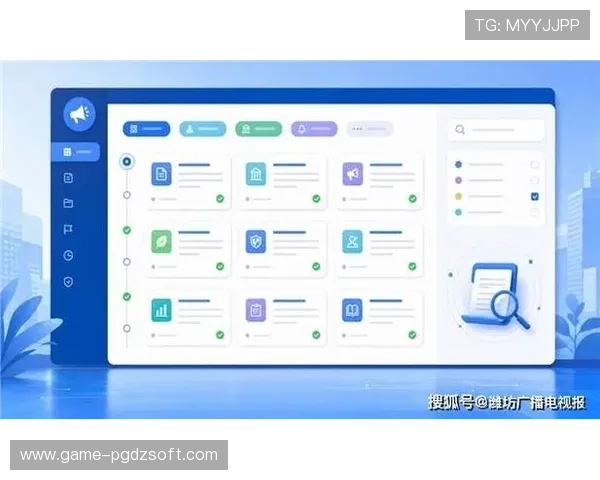The height and width of the screenshot is (480, 600).
Task: Select empty timeline circle beside document card
Action: click(x=127, y=195)
